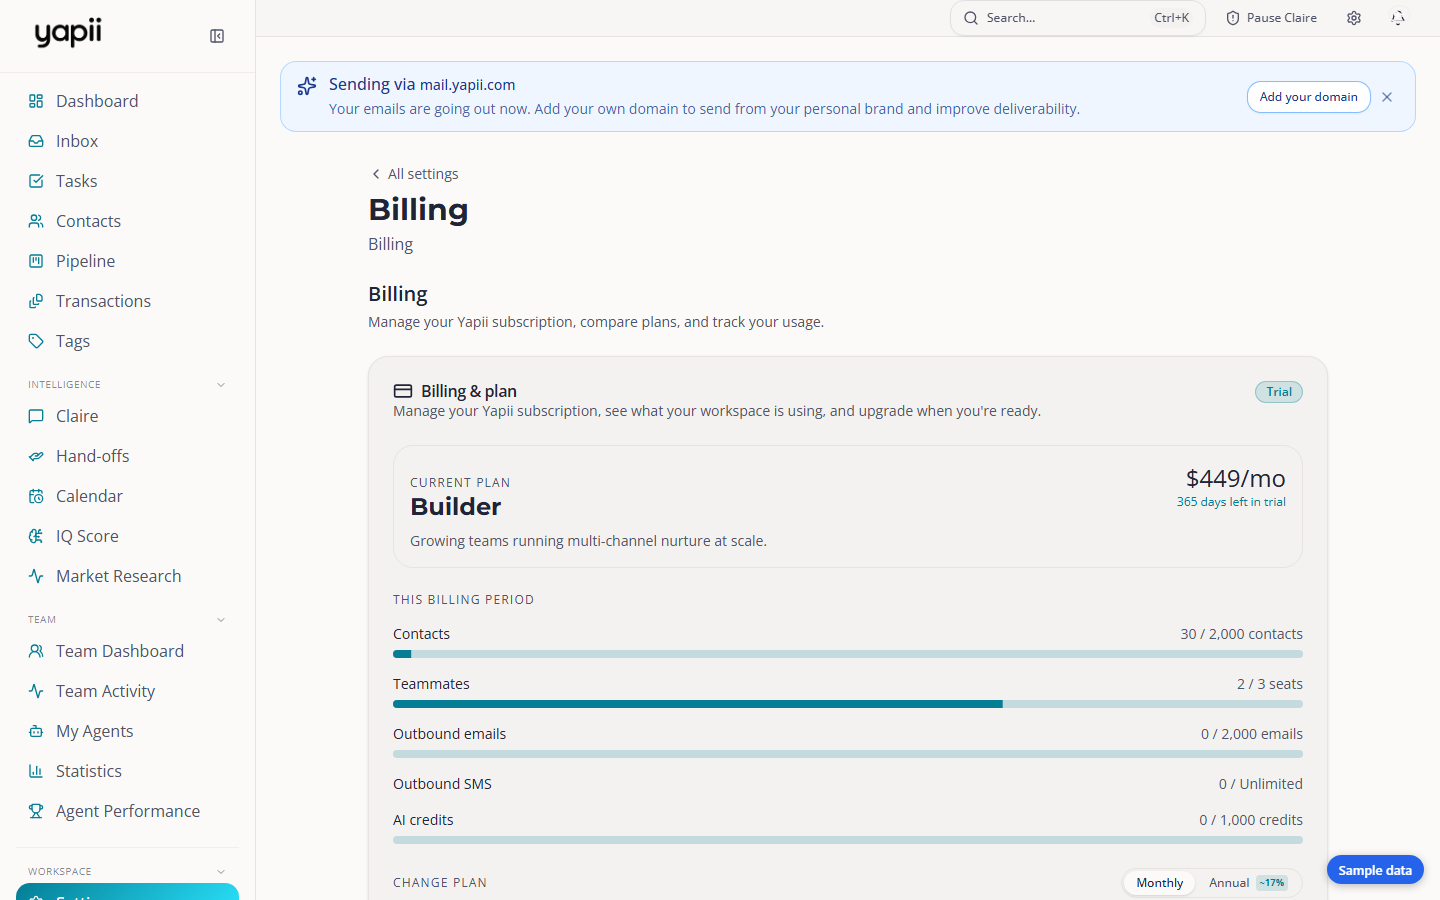Click the -17% annual discount badge

[1272, 883]
